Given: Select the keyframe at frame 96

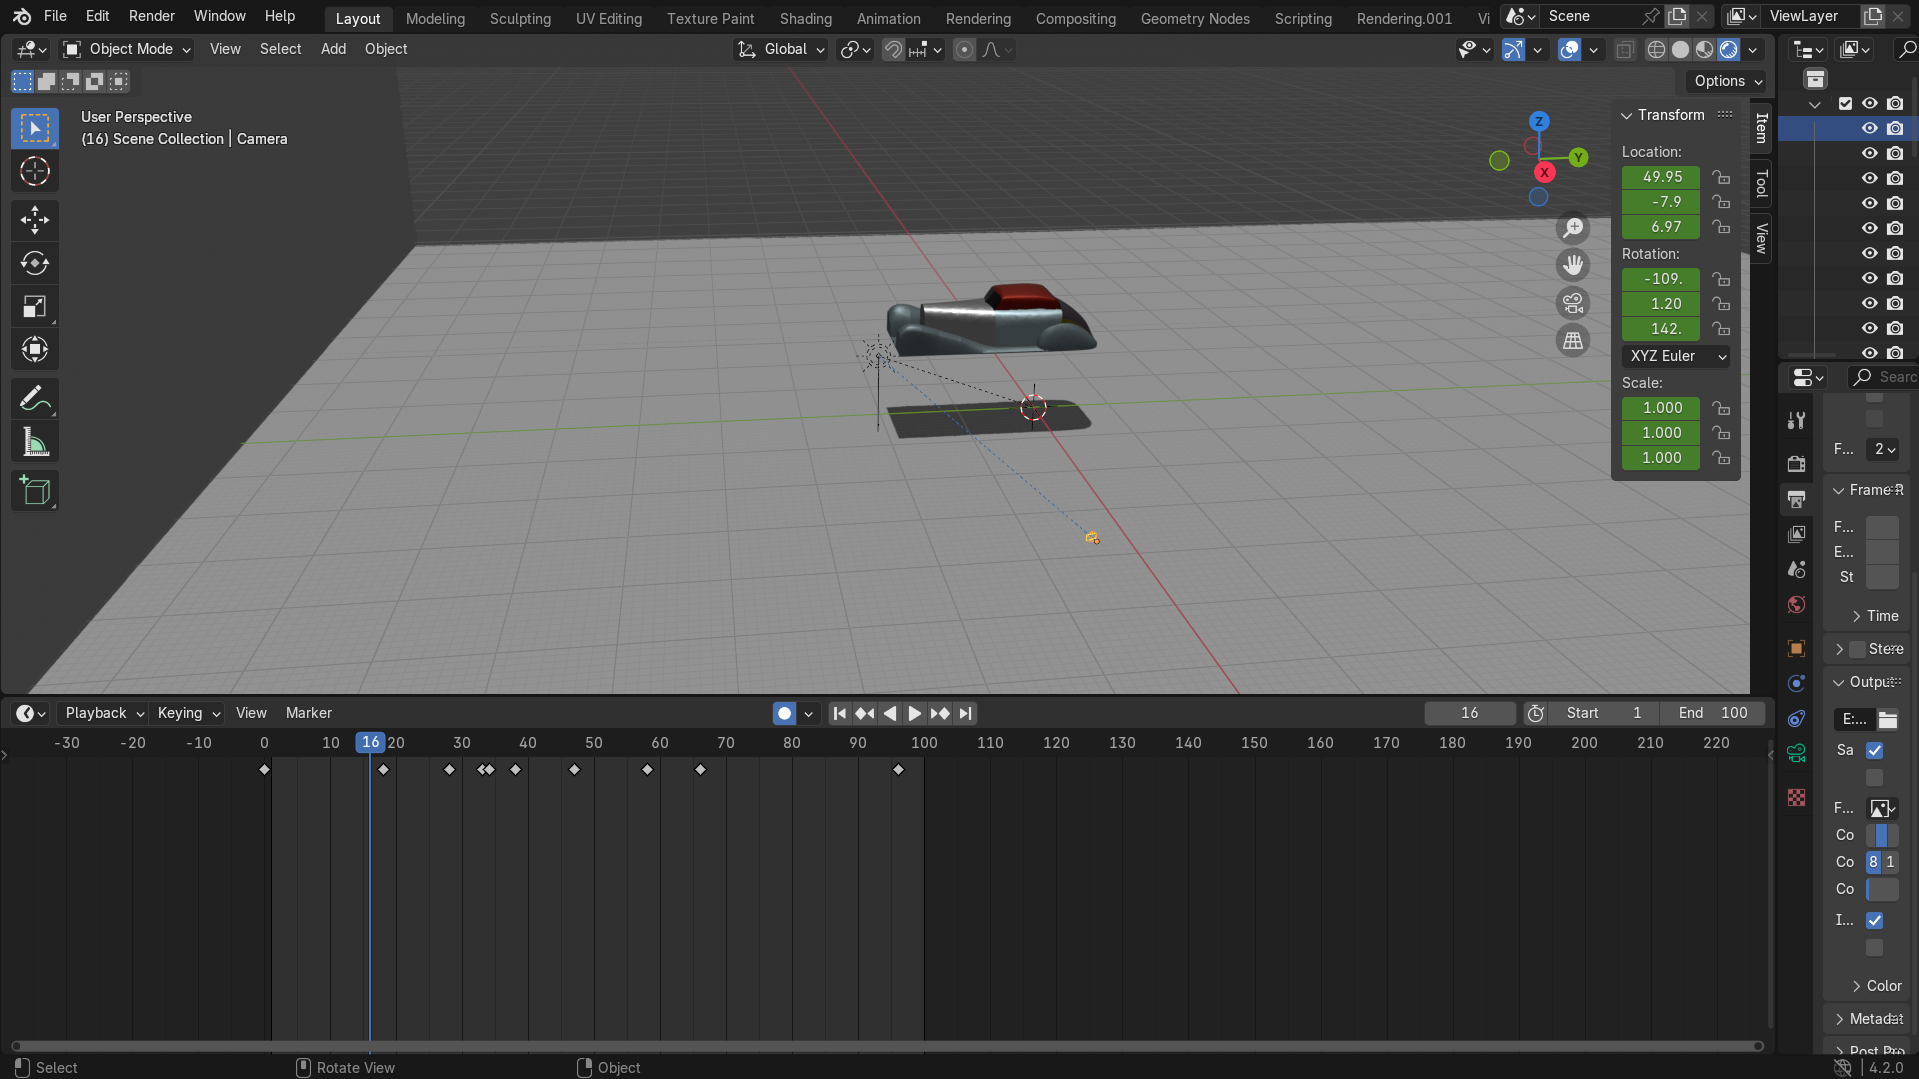Looking at the screenshot, I should tap(898, 769).
